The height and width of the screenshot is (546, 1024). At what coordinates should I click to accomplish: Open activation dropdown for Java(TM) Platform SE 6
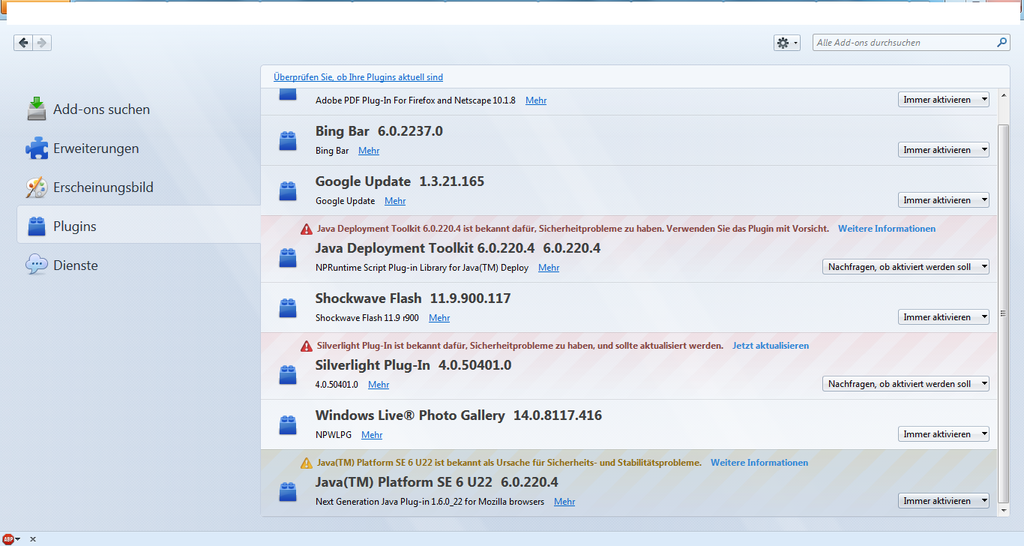coord(944,500)
